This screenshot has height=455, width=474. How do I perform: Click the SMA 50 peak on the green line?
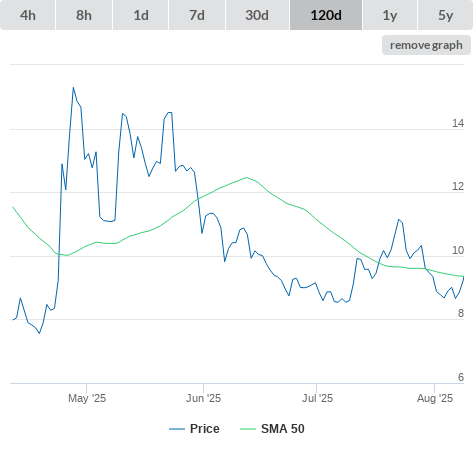tap(247, 177)
